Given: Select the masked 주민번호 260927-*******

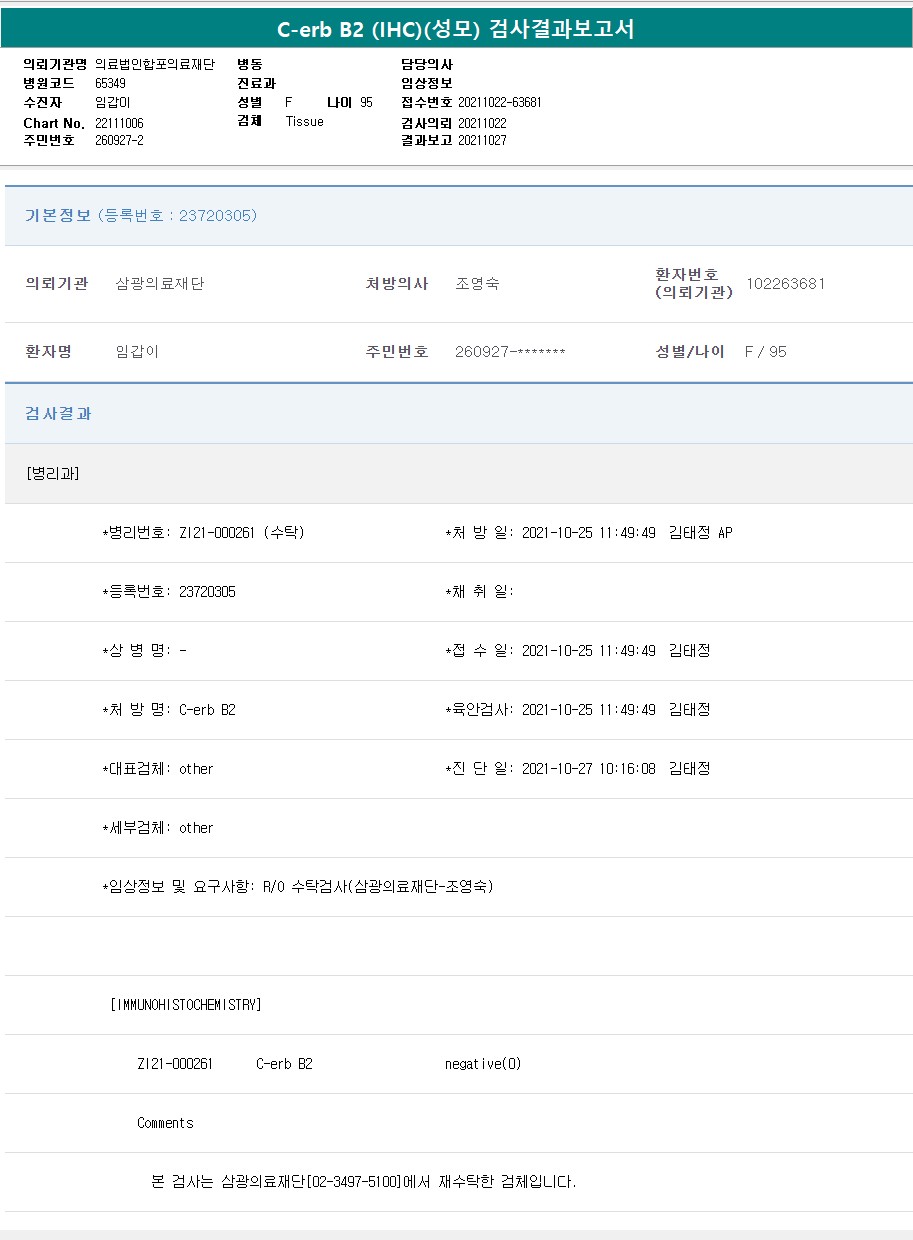Looking at the screenshot, I should point(510,352).
